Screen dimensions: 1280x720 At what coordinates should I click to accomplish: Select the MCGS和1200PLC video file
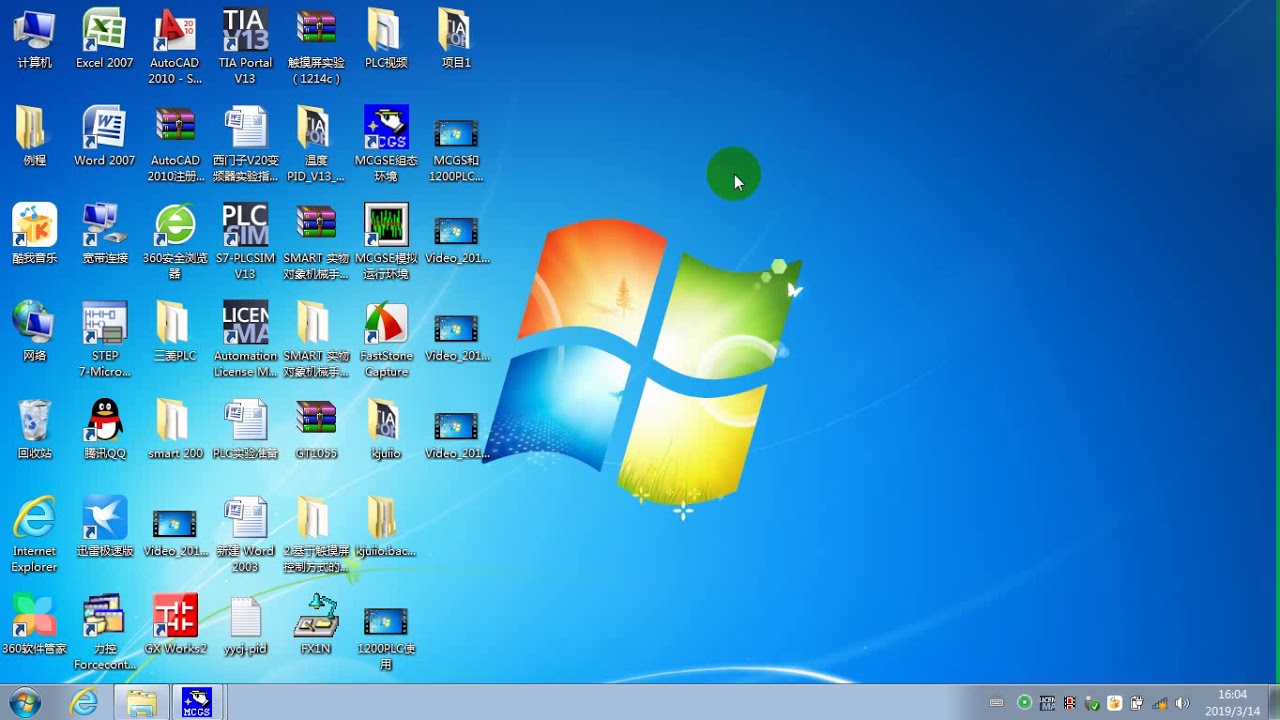[456, 150]
